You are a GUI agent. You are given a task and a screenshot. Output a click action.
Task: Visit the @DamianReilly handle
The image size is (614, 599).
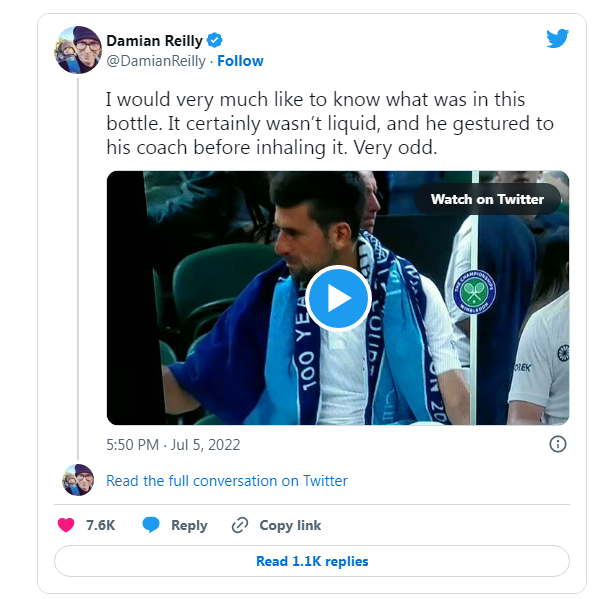(156, 61)
